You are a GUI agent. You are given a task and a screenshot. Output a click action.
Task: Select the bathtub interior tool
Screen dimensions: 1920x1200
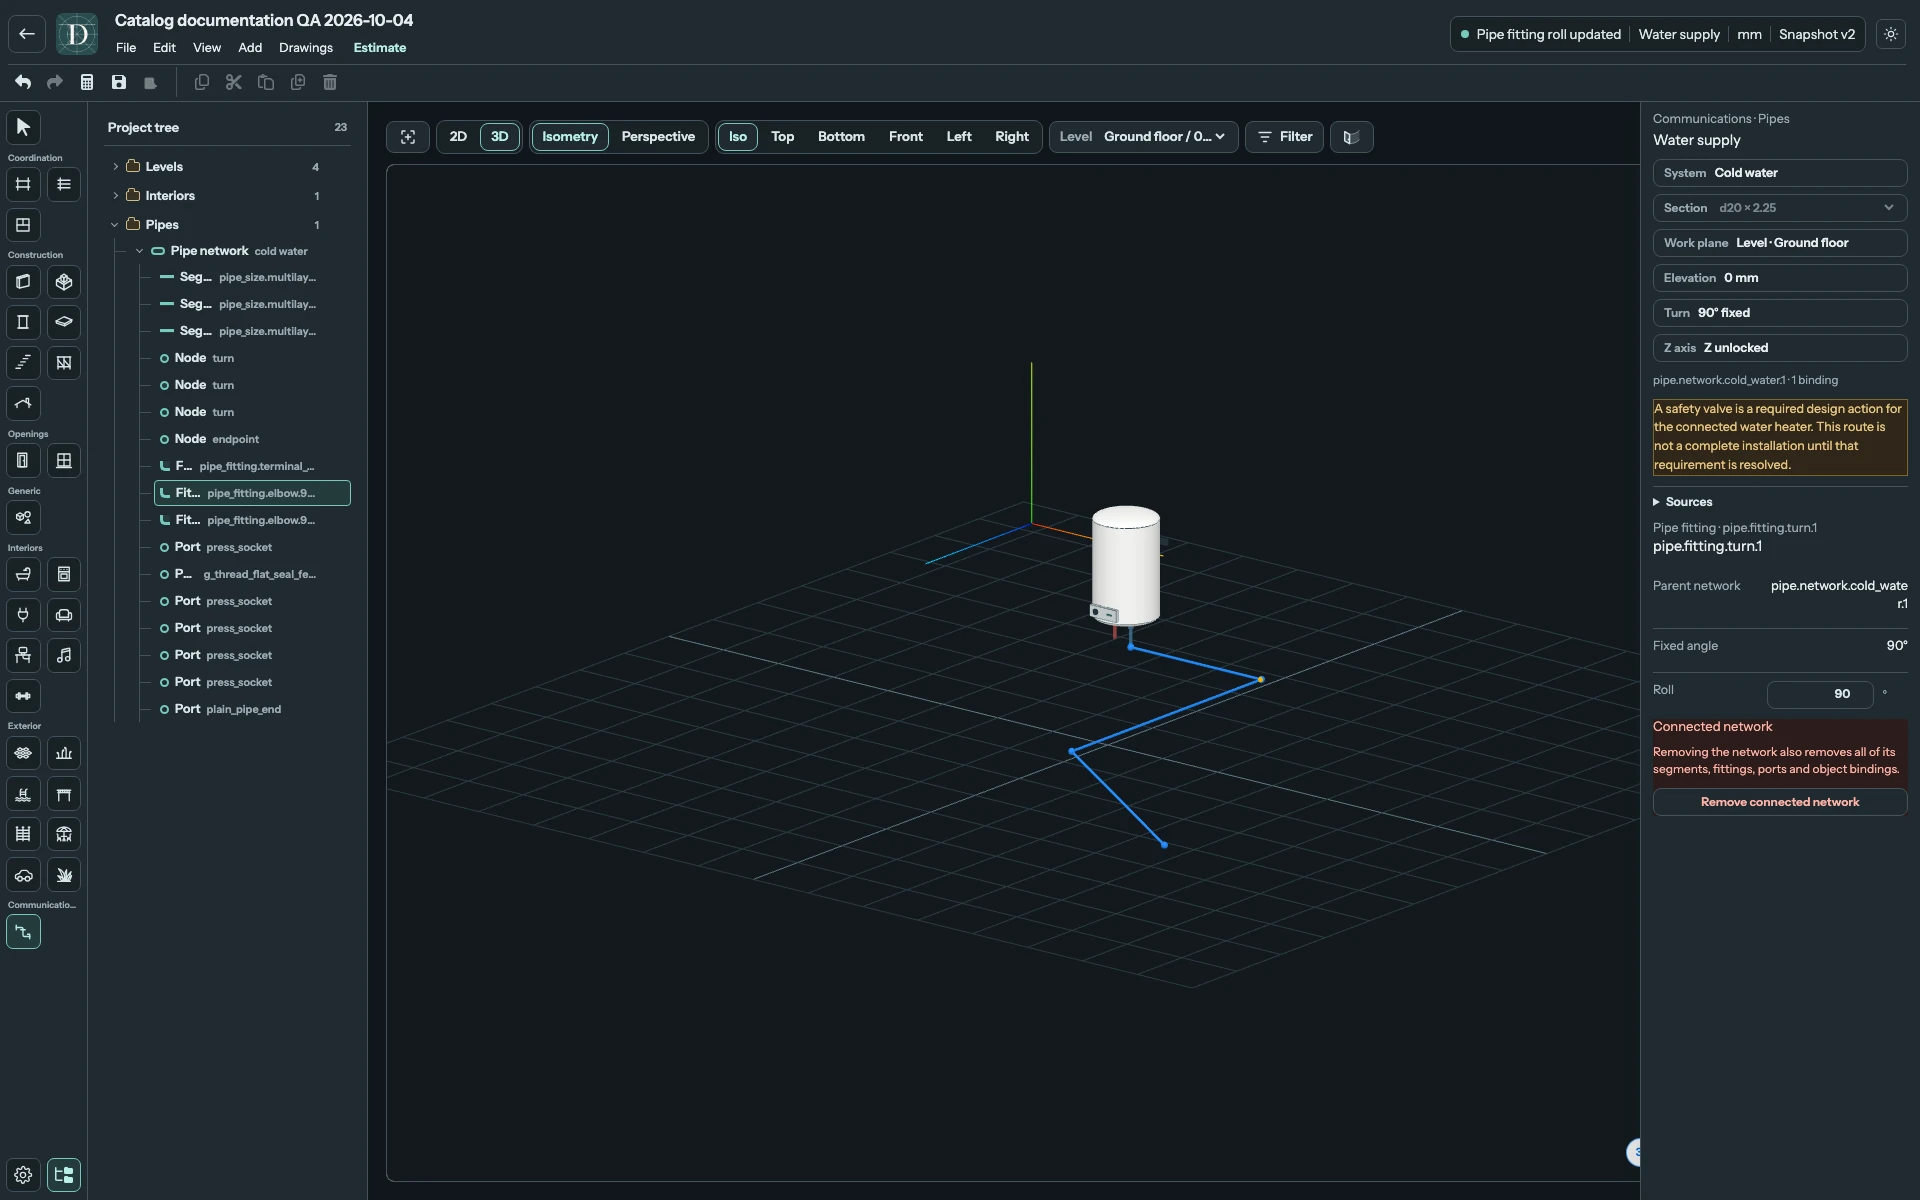[23, 575]
